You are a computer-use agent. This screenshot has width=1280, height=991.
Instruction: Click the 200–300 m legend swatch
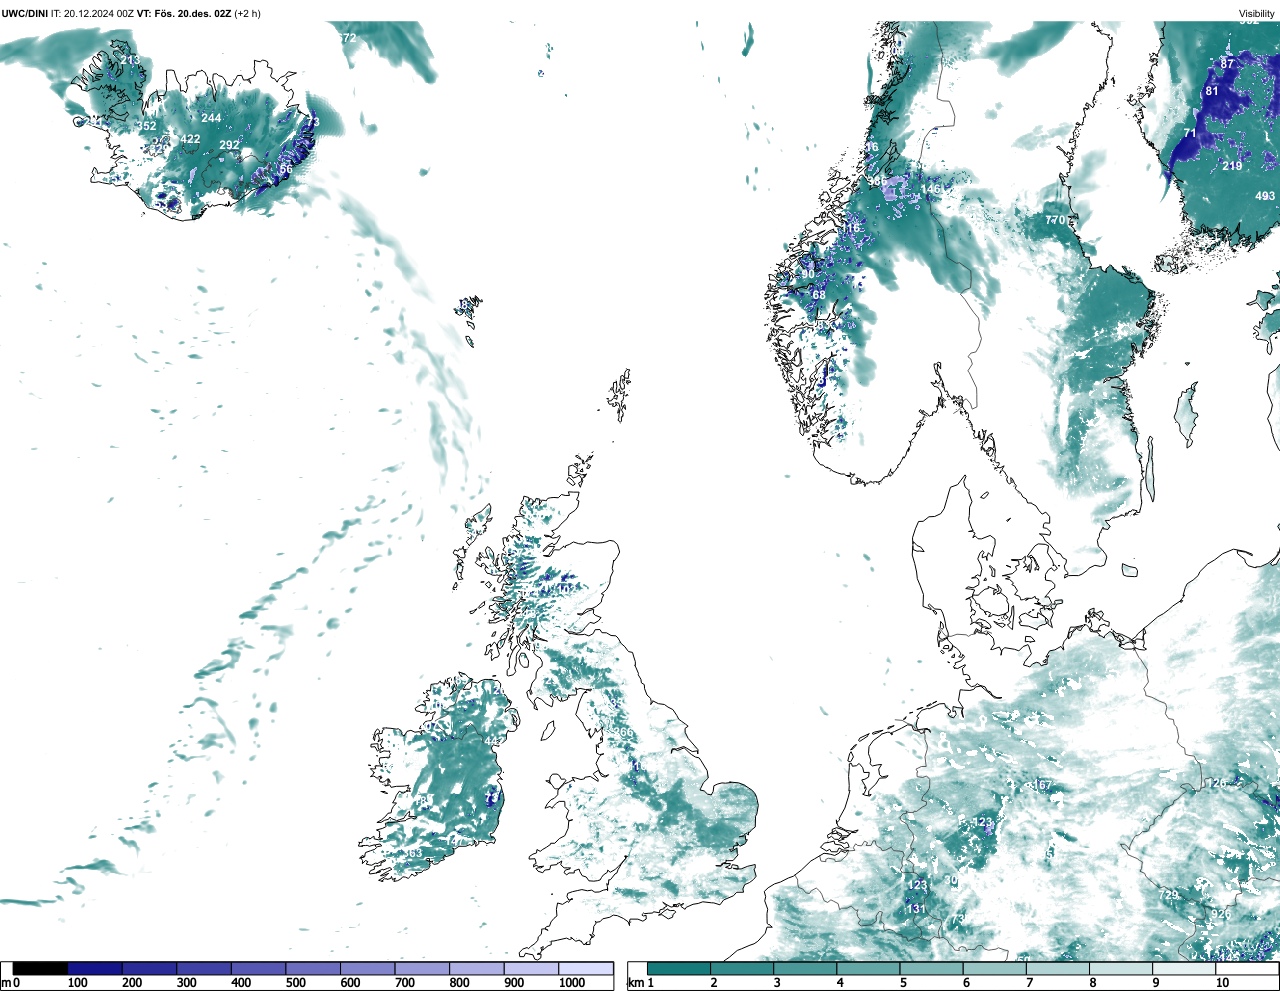tap(150, 969)
